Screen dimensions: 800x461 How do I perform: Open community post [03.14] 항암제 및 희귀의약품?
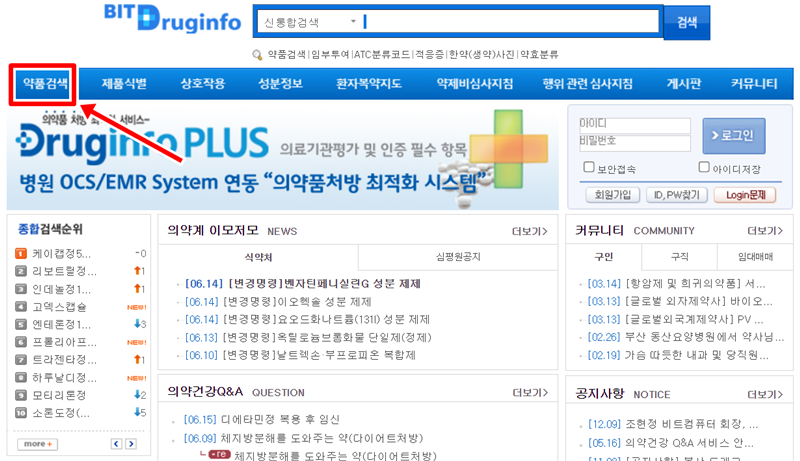677,284
